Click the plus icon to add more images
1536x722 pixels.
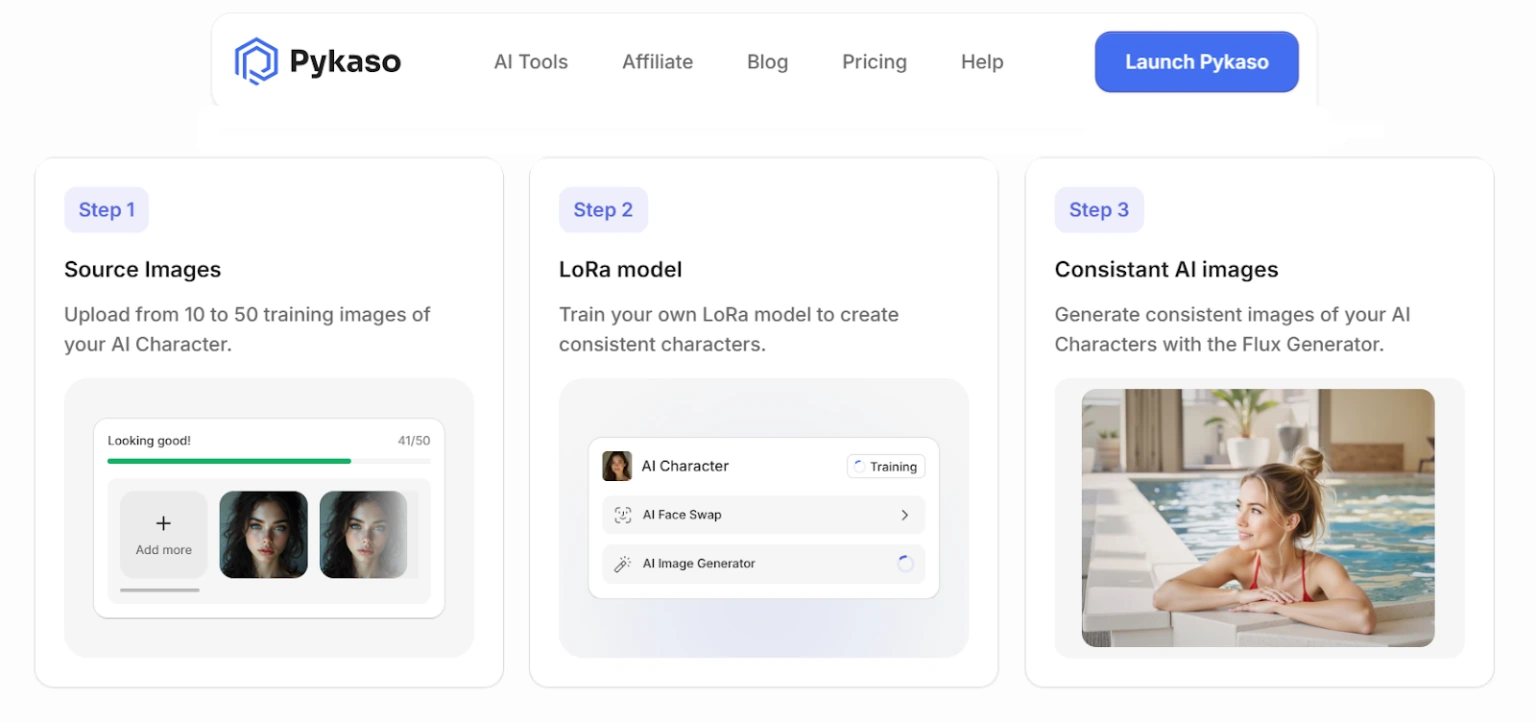(164, 523)
